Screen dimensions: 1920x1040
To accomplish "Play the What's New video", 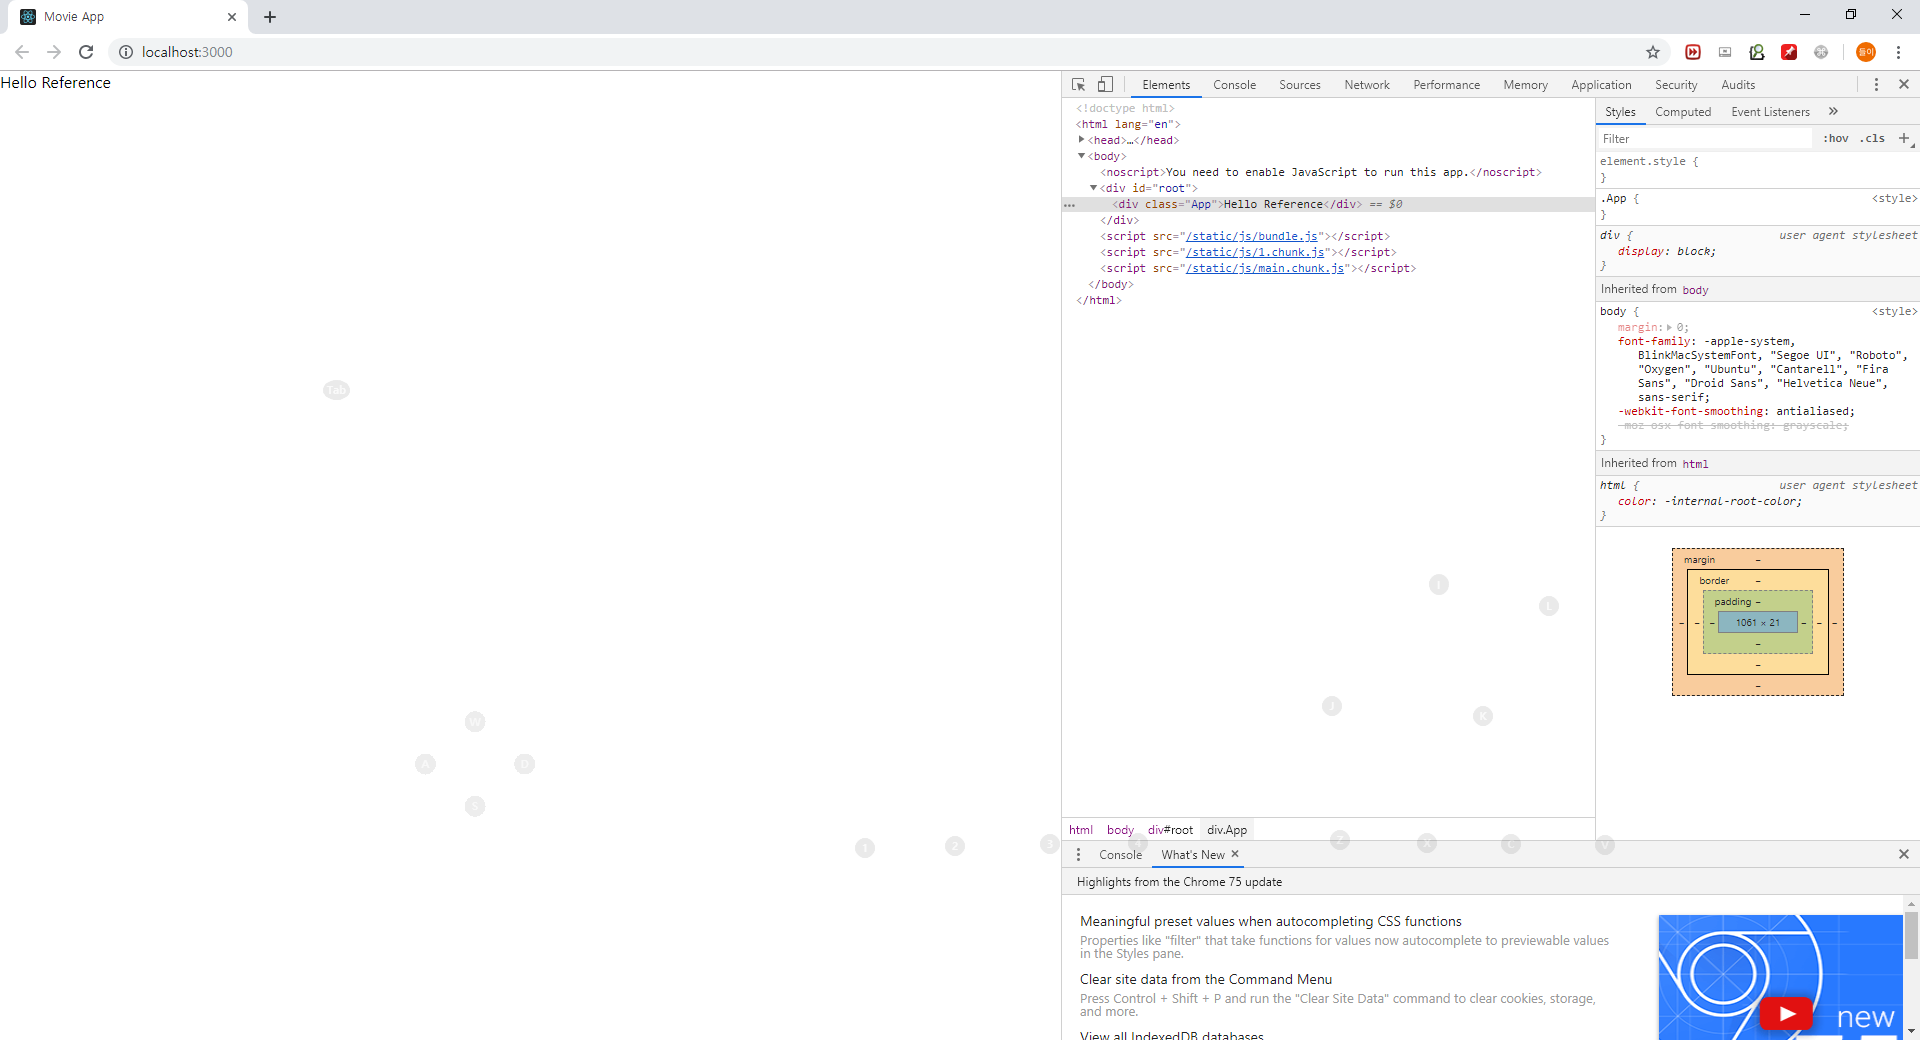I will [1786, 1013].
